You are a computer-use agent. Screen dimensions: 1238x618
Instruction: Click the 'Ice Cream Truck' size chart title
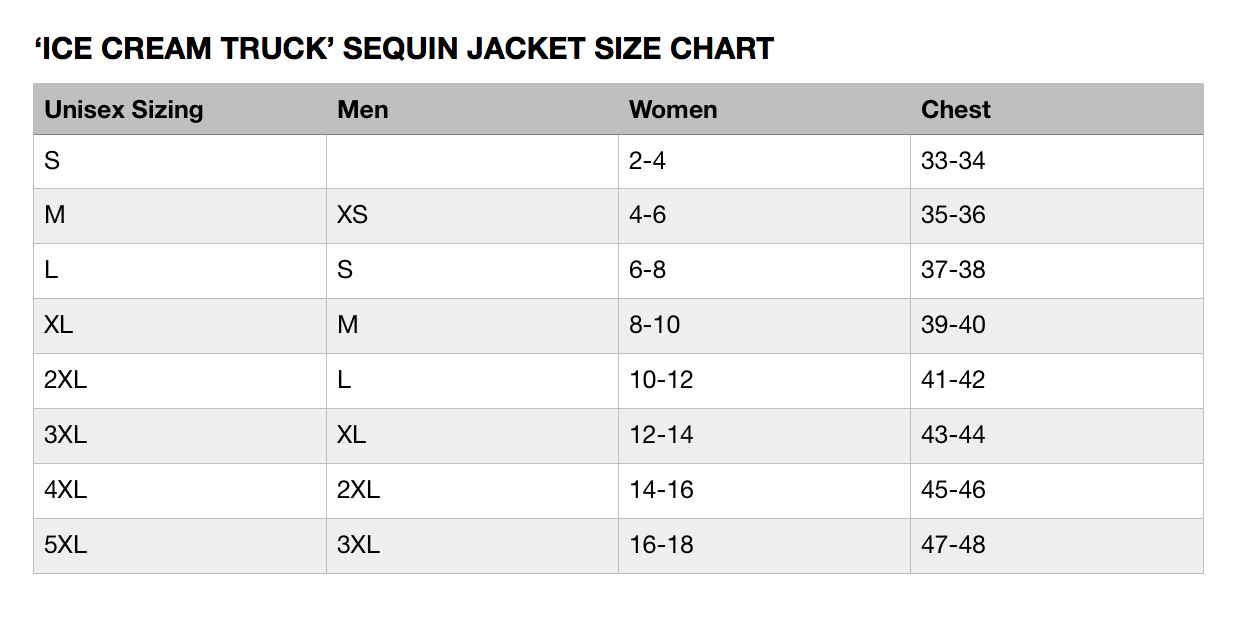tap(403, 48)
